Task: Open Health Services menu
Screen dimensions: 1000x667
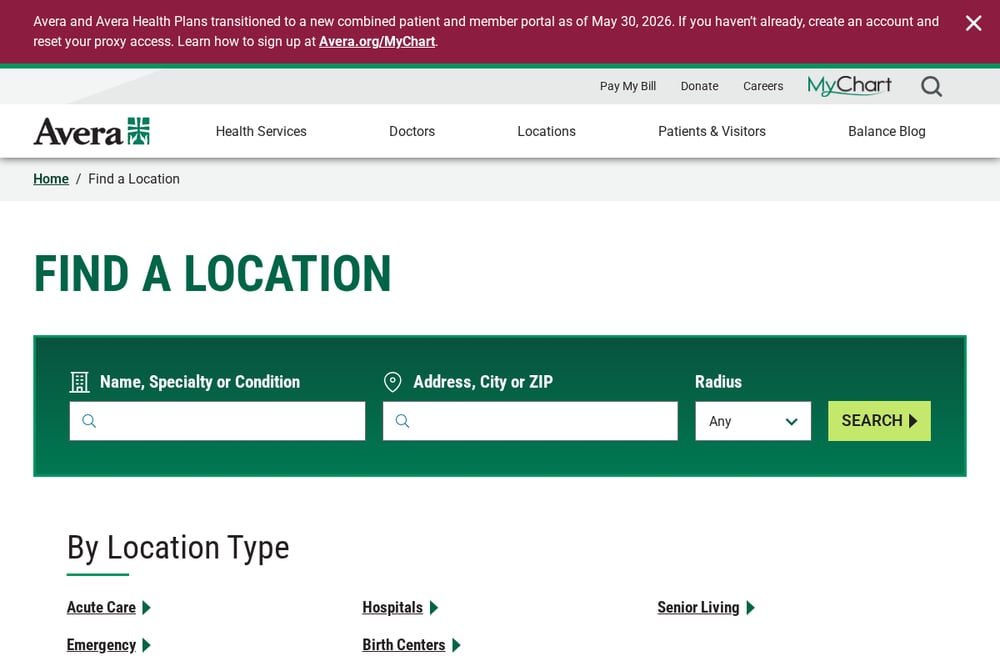Action: (261, 131)
